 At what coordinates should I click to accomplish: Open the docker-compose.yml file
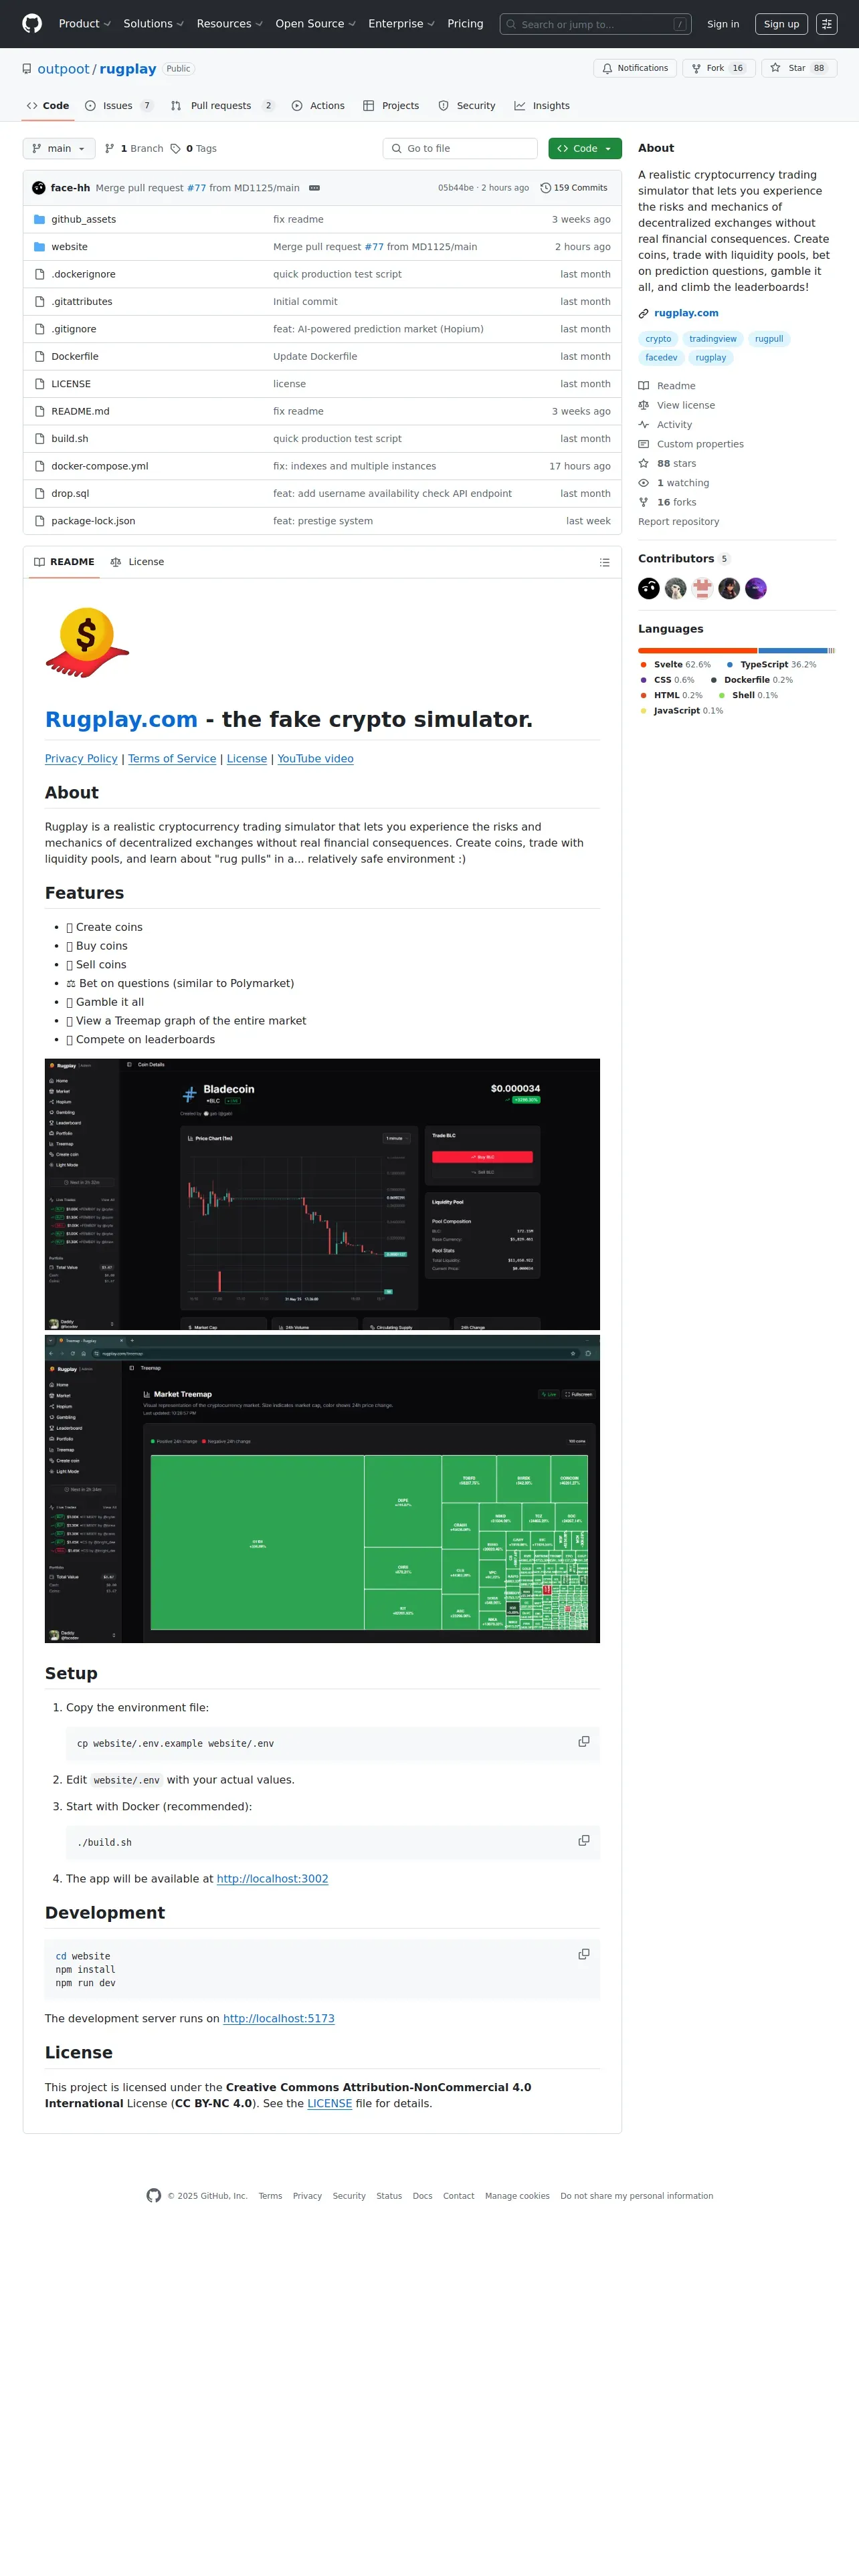pos(100,466)
